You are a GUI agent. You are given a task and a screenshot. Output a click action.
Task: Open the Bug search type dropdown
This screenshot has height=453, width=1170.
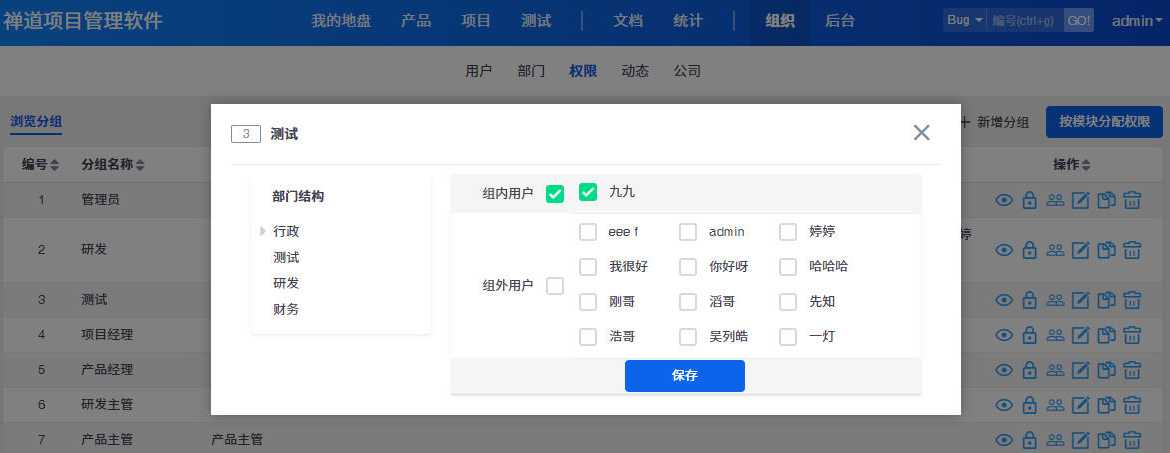[964, 20]
